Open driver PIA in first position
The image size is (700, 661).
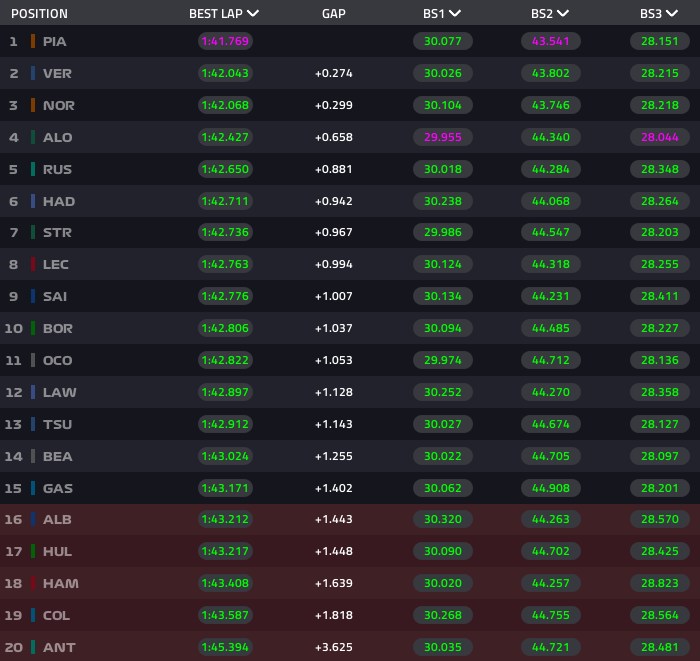click(54, 42)
